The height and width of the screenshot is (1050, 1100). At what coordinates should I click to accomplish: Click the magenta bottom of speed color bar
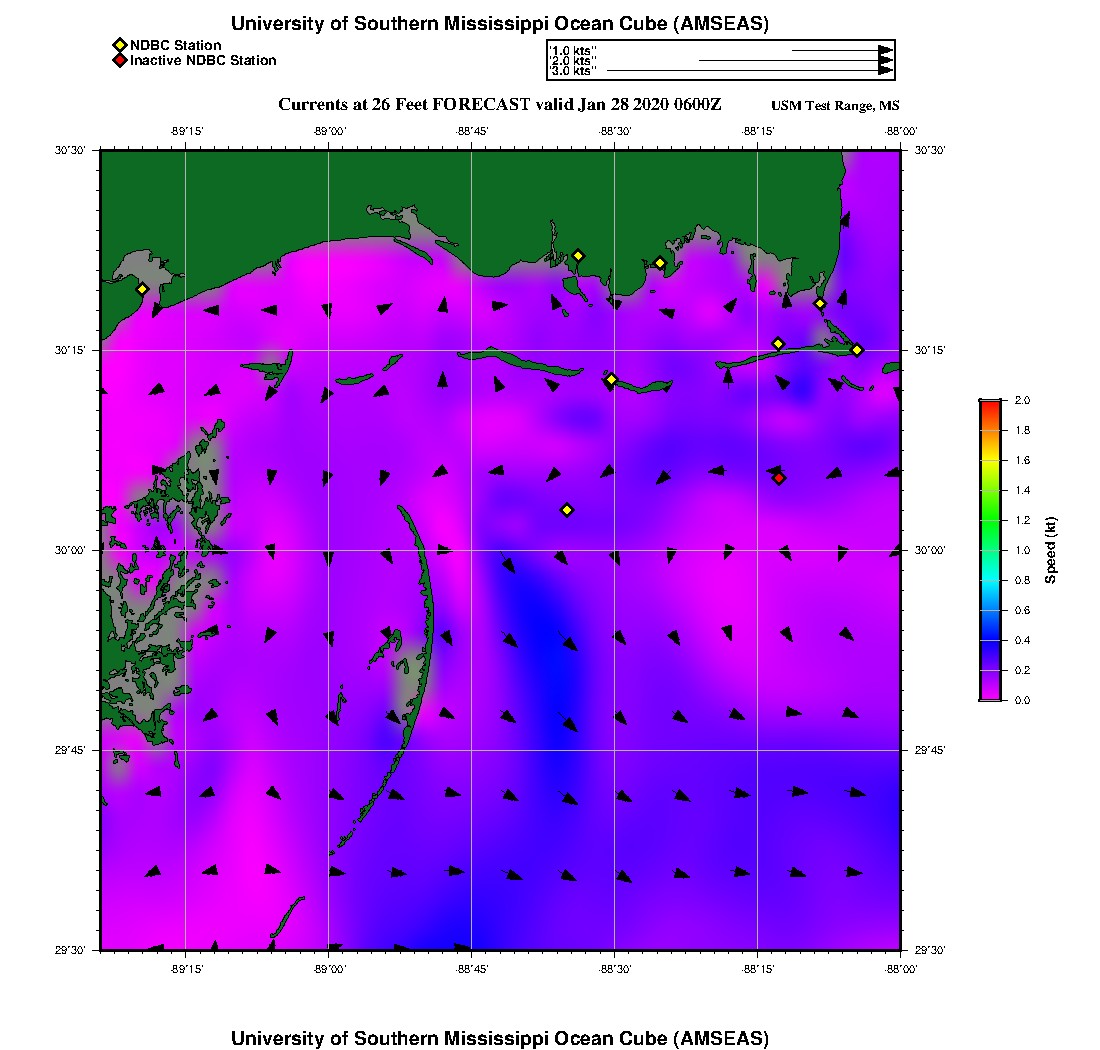[x=989, y=695]
